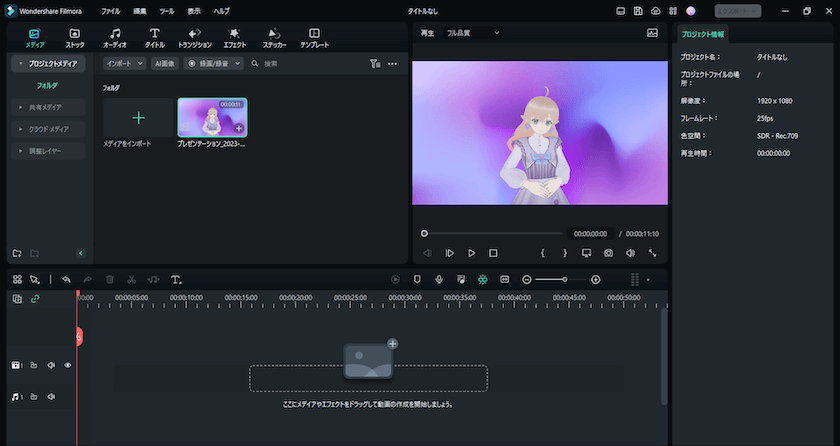840x446 pixels.
Task: Click the next frame playback button
Action: click(449, 253)
